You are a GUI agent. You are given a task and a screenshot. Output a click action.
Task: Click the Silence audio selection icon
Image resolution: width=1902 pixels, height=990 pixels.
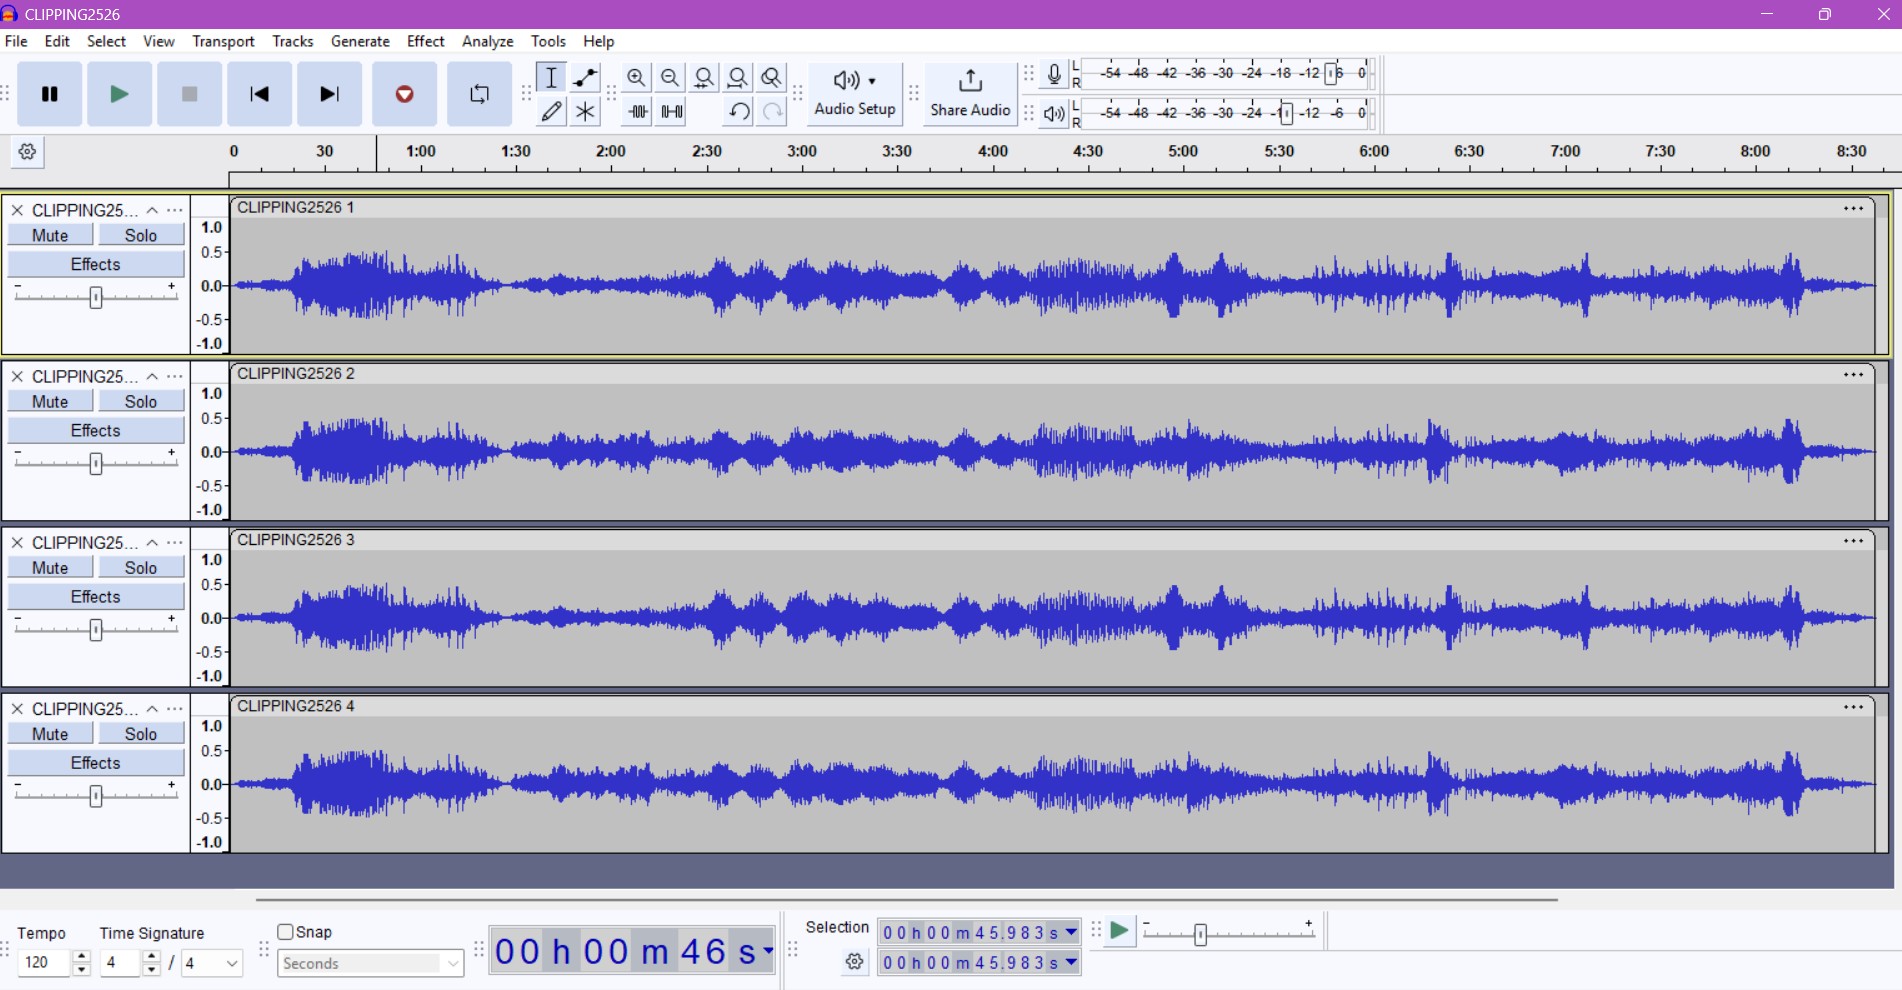[x=672, y=111]
